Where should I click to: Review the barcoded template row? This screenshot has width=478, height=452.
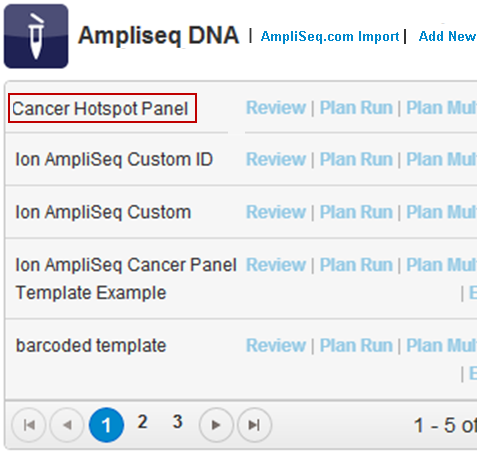pos(276,345)
